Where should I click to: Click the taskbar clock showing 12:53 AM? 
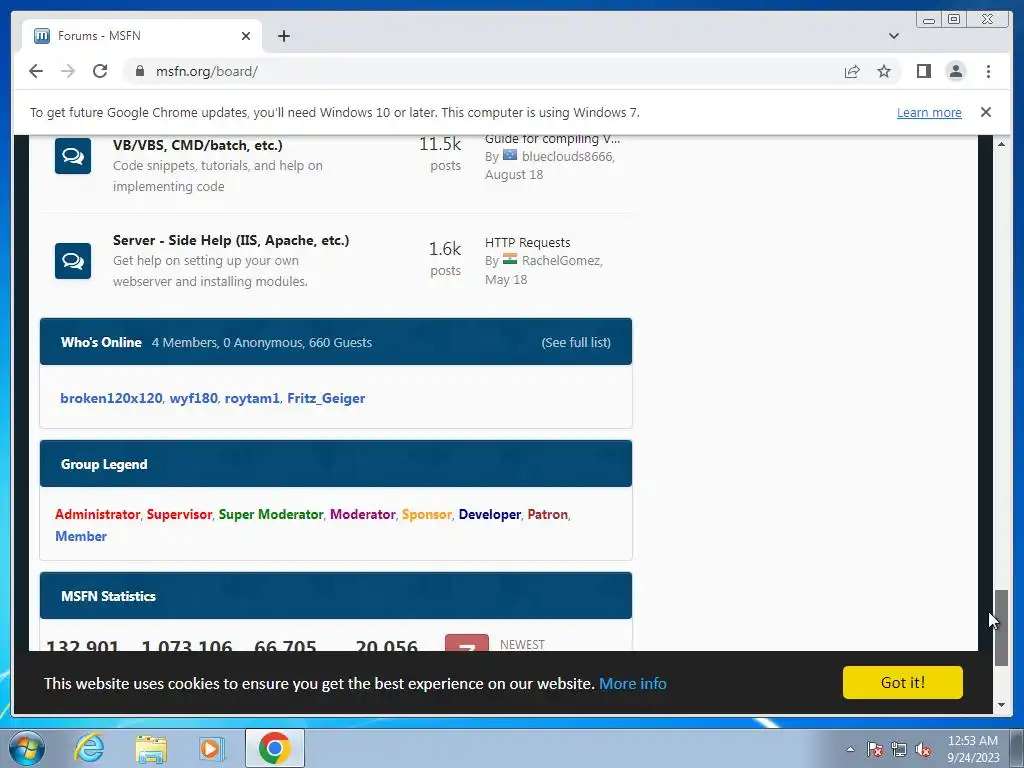[973, 749]
